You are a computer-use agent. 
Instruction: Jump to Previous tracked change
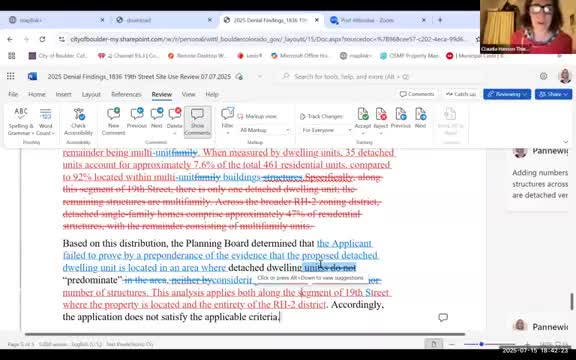coord(400,118)
